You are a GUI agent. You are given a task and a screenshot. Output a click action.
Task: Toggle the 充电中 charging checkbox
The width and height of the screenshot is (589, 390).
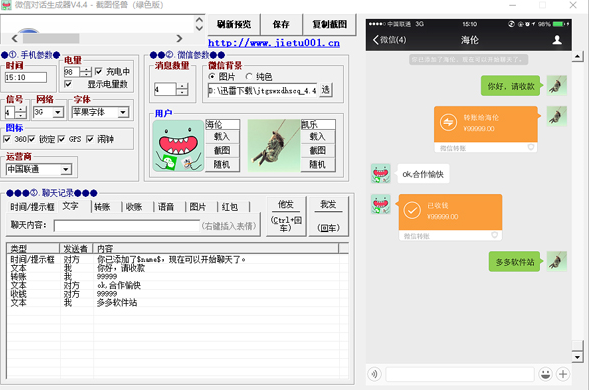pos(98,71)
